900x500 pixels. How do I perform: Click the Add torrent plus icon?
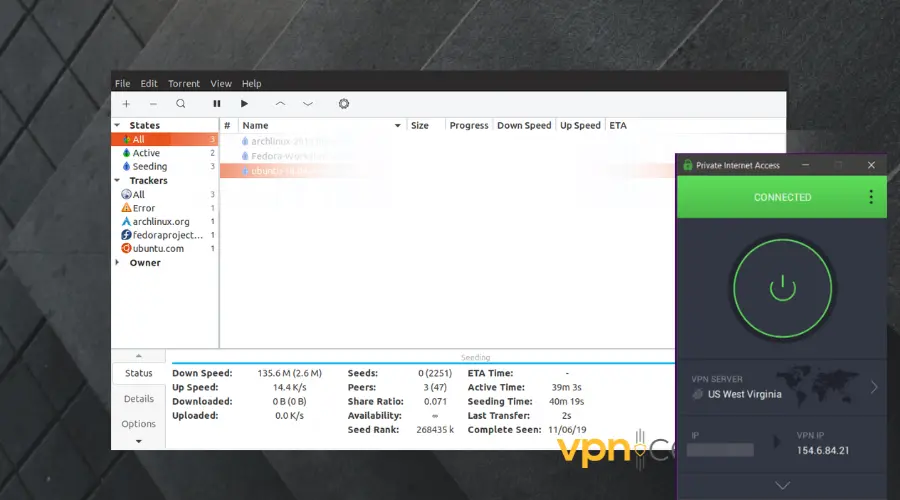pyautogui.click(x=126, y=104)
